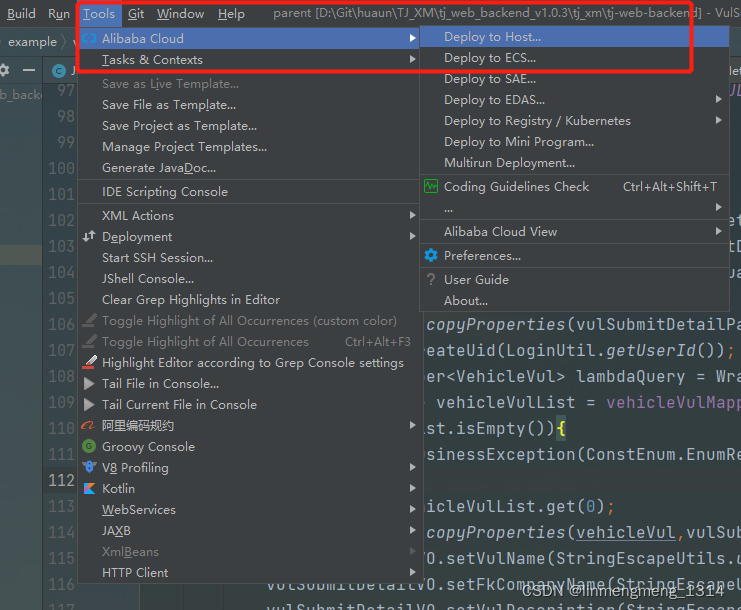Image resolution: width=741 pixels, height=610 pixels.
Task: Run Coding Guidelines Check
Action: pyautogui.click(x=574, y=187)
